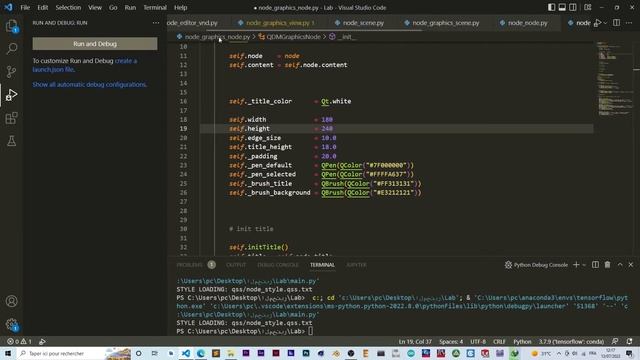This screenshot has height=360, width=640.
Task: Open Windows Start button
Action: 8,353
